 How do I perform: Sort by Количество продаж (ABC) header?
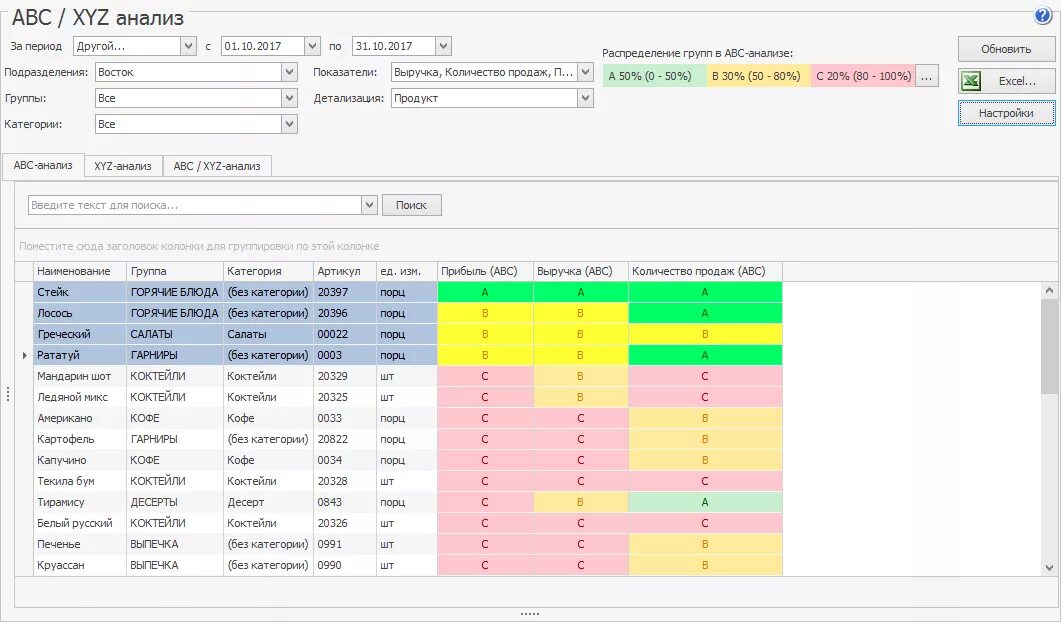click(705, 271)
